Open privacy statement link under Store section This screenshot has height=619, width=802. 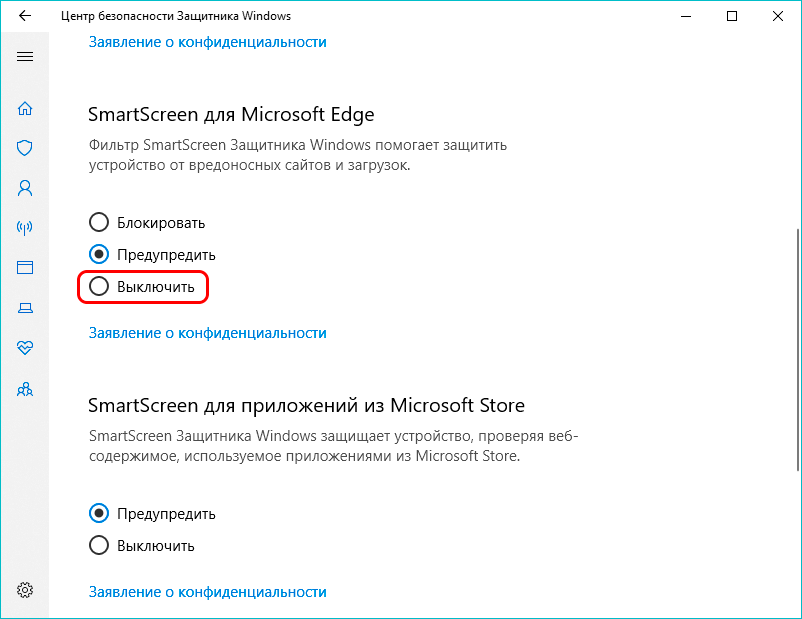point(207,592)
